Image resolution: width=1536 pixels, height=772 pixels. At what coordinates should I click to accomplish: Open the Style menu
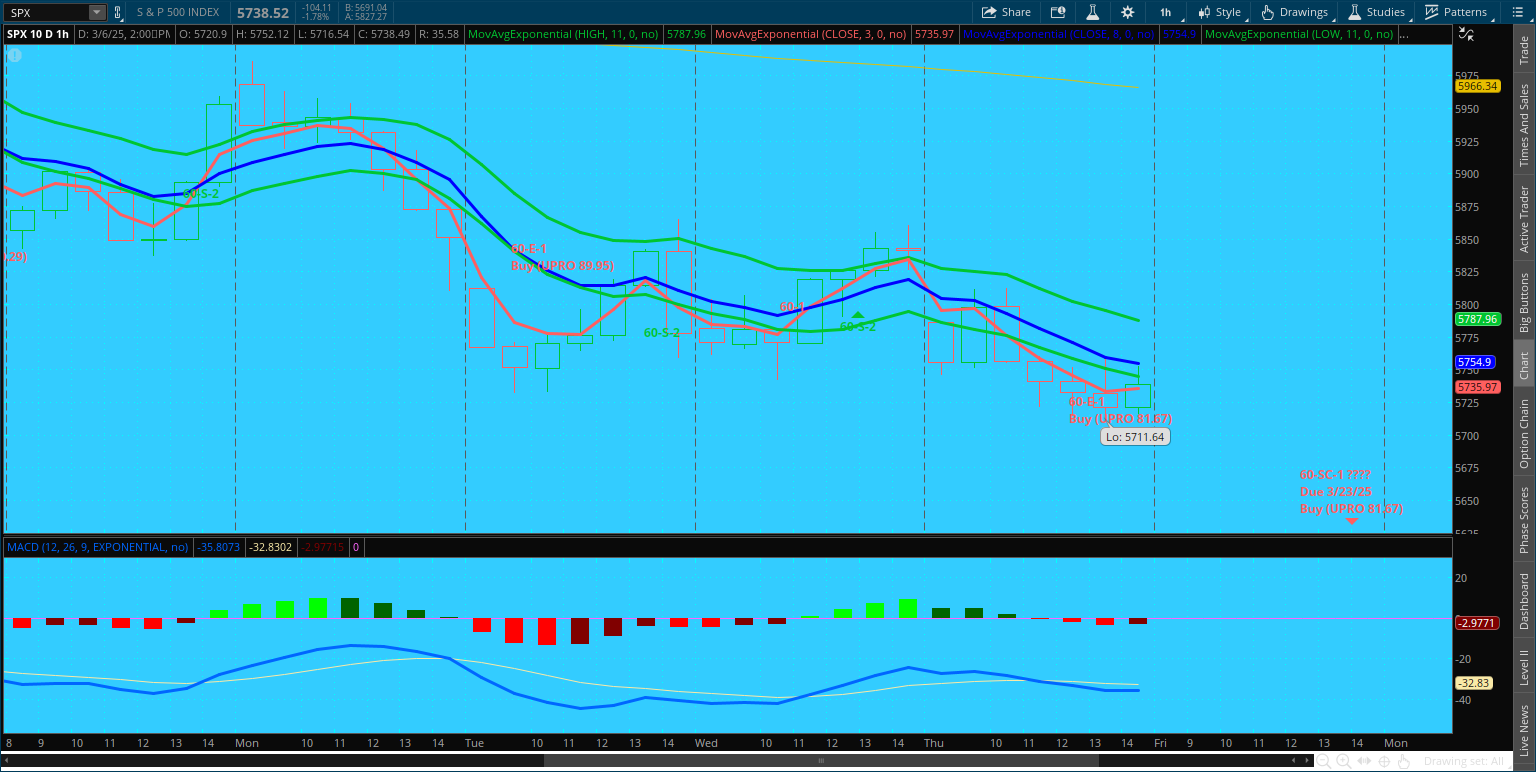(1220, 12)
